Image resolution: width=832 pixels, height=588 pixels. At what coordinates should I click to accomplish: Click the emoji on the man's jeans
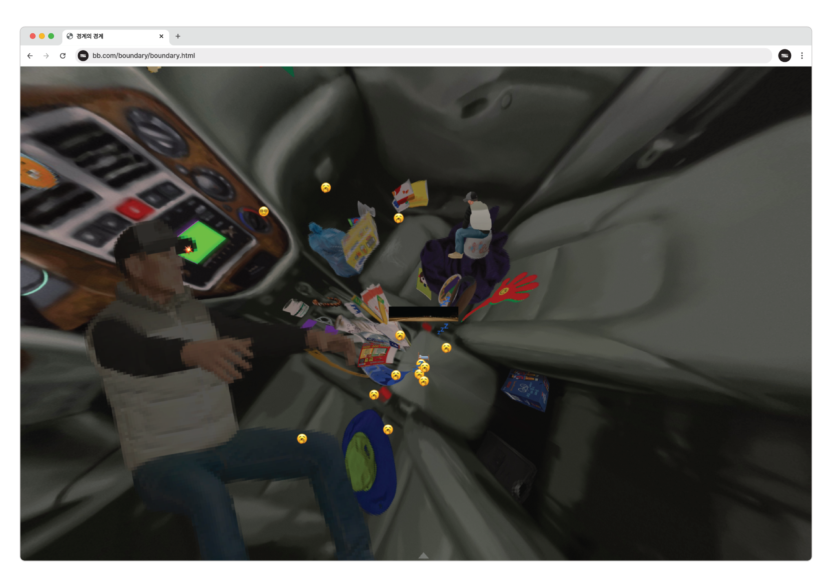tap(301, 438)
